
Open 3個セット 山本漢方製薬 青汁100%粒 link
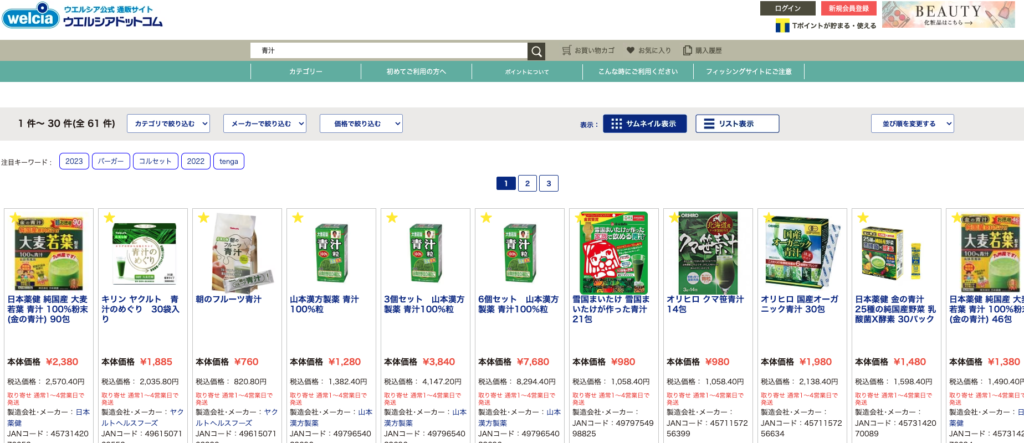tap(423, 304)
